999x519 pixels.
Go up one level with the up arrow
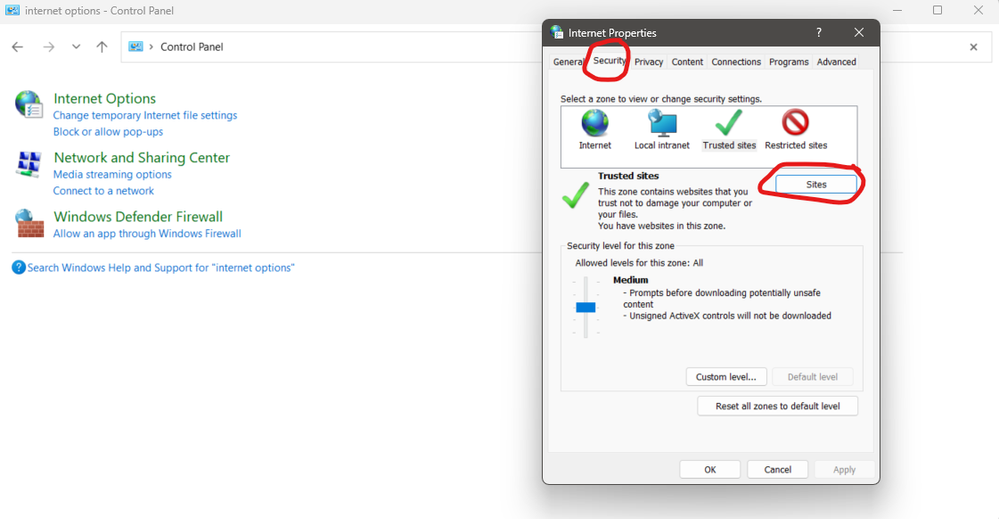101,47
